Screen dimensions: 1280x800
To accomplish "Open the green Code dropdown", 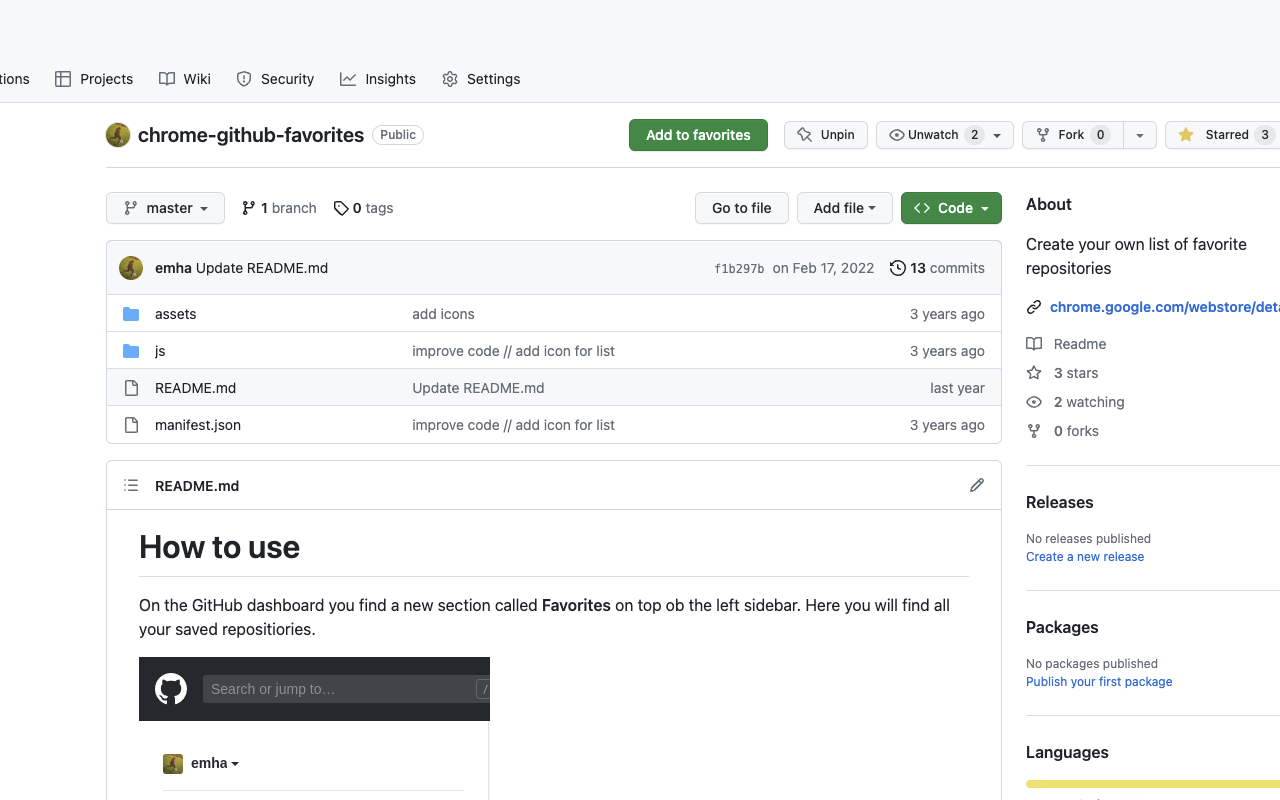I will (951, 208).
